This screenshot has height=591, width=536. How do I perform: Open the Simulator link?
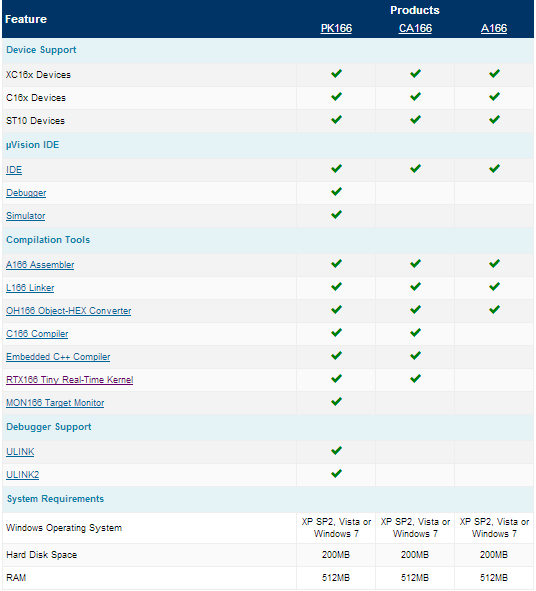pos(26,216)
